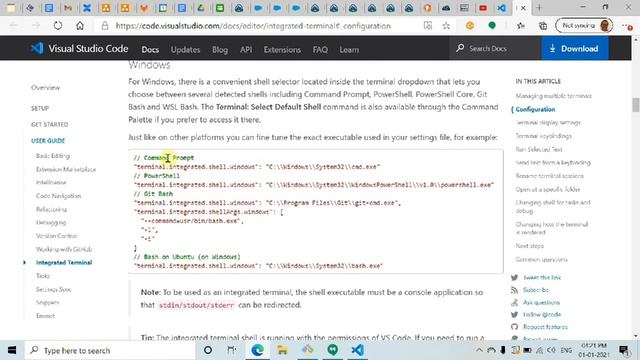This screenshot has width=640, height=360.
Task: Jump to Configuration section link
Action: click(x=535, y=109)
